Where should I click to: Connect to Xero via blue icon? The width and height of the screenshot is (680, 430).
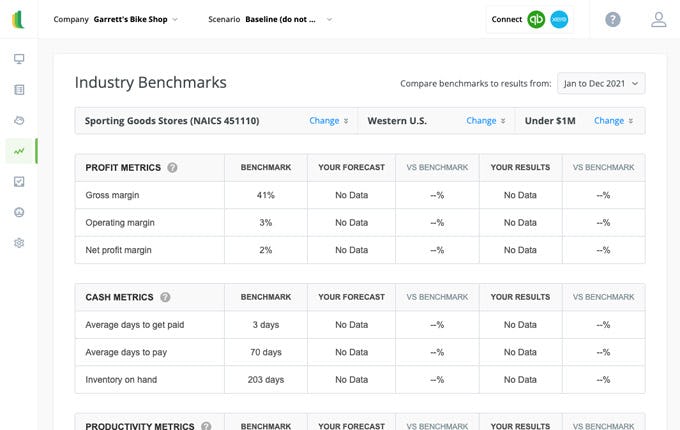559,19
